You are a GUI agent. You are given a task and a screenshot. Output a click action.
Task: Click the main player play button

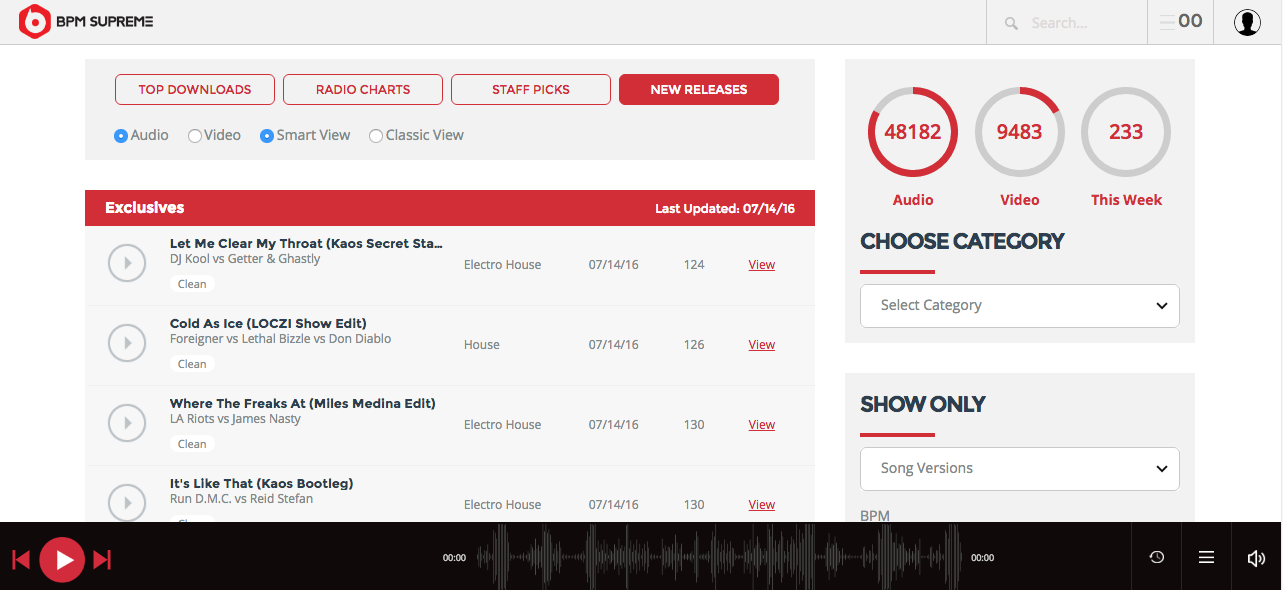click(62, 559)
